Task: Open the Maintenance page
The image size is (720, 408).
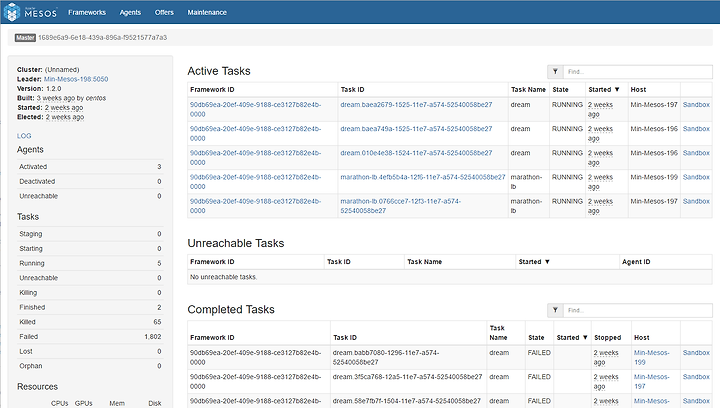Action: (207, 12)
